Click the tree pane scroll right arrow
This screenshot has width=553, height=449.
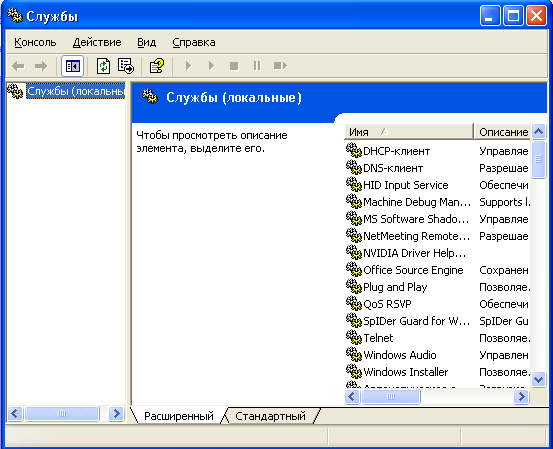[116, 413]
